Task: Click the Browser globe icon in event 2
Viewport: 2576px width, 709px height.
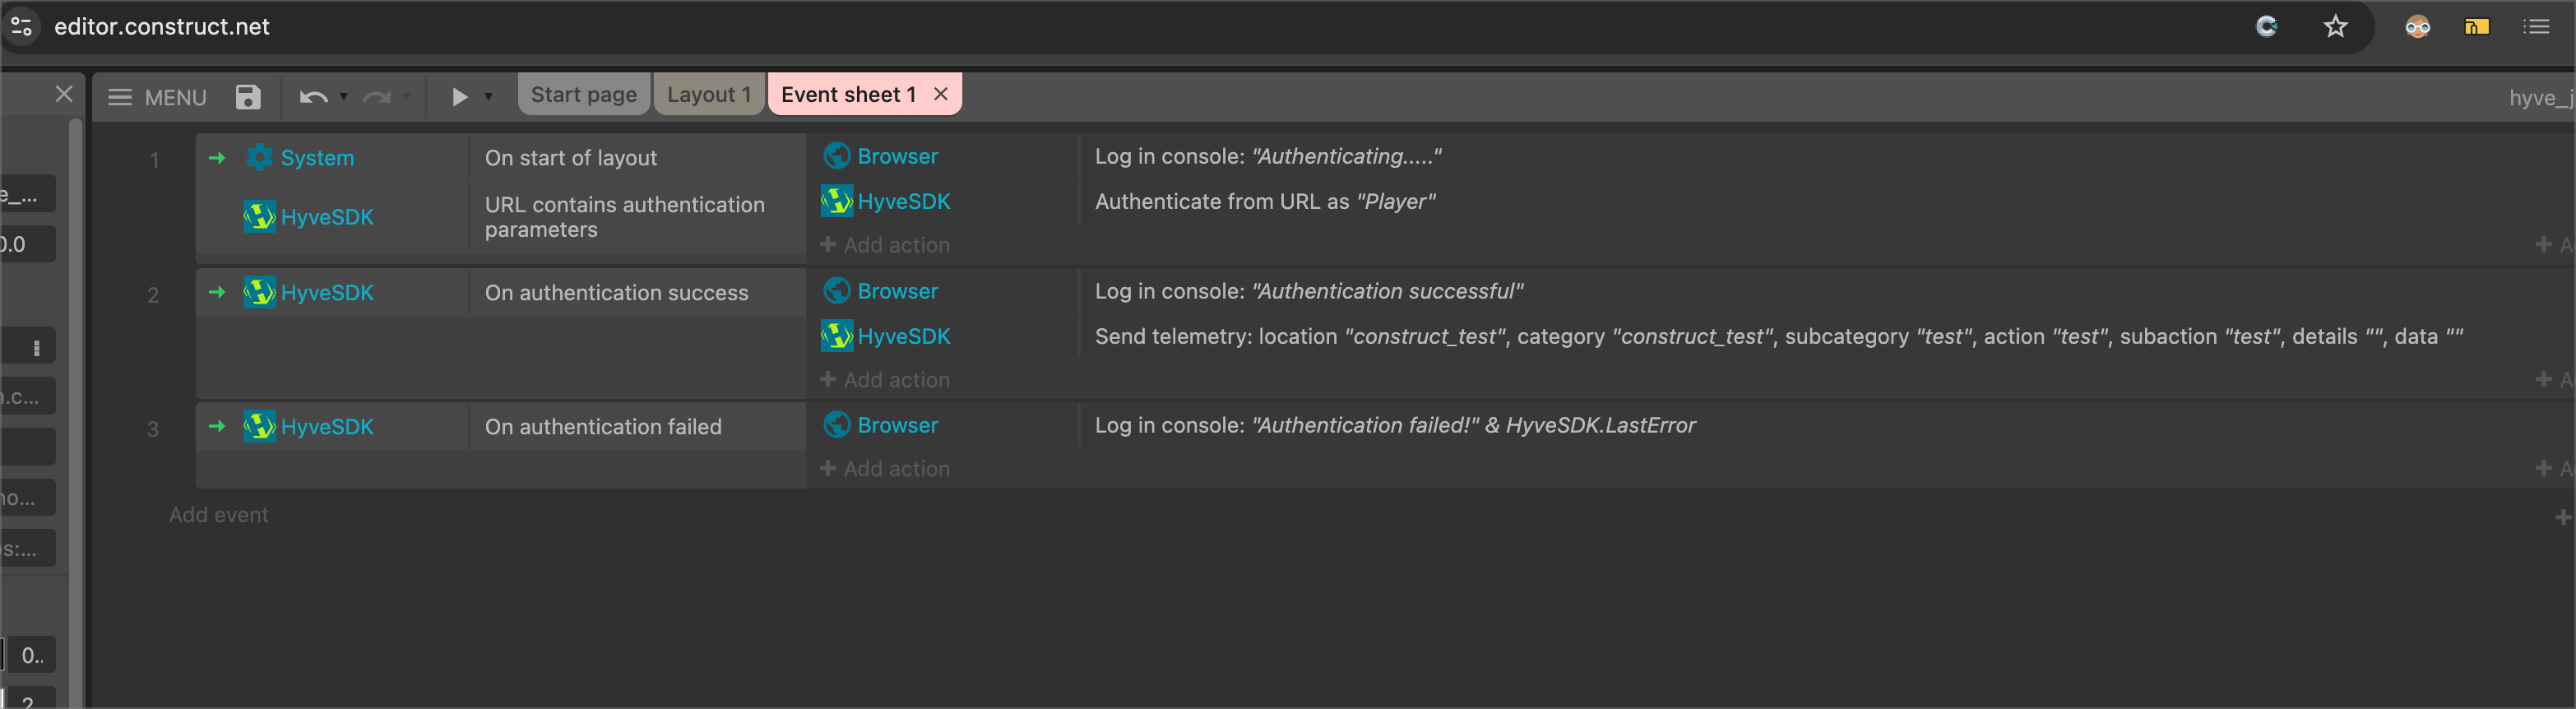Action: pyautogui.click(x=836, y=291)
